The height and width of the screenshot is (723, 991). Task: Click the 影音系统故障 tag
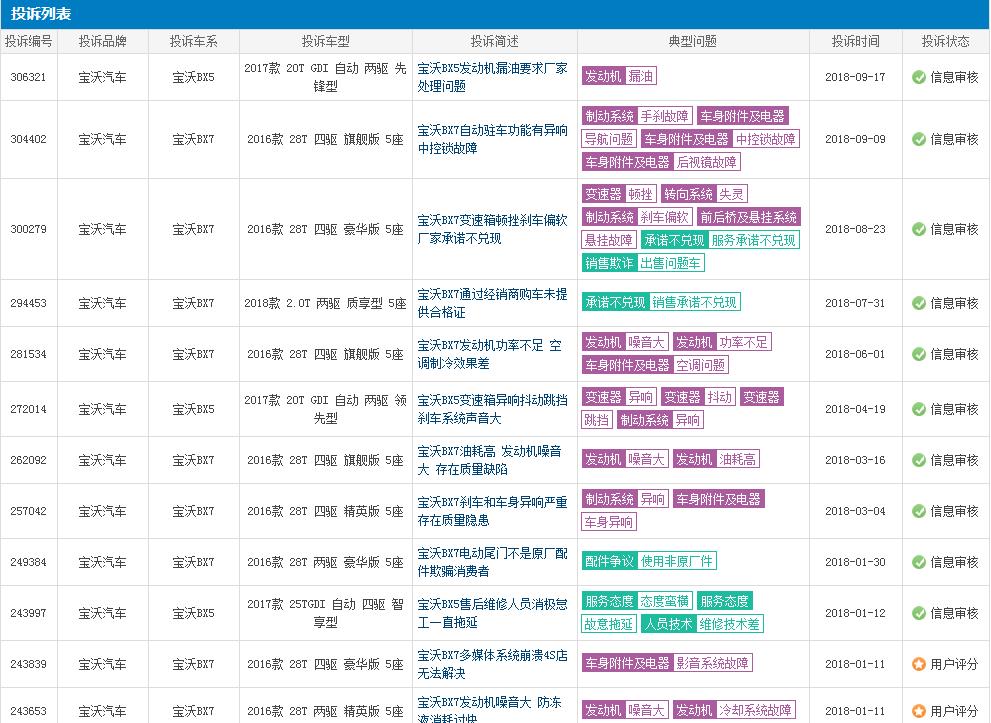(712, 663)
